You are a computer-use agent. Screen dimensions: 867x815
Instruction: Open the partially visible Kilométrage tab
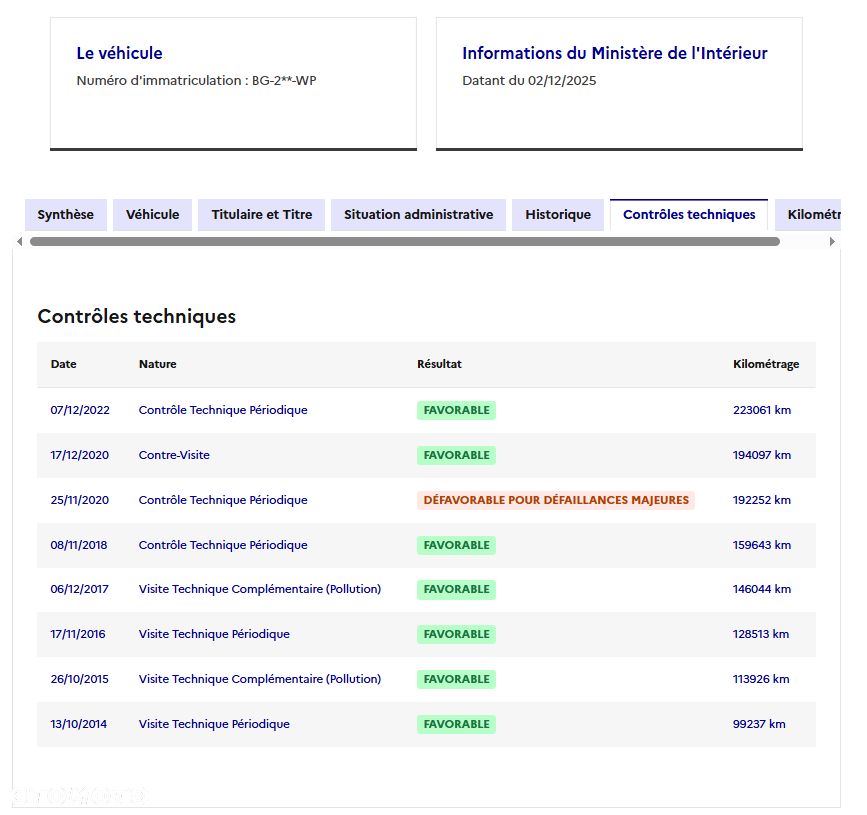(x=808, y=215)
